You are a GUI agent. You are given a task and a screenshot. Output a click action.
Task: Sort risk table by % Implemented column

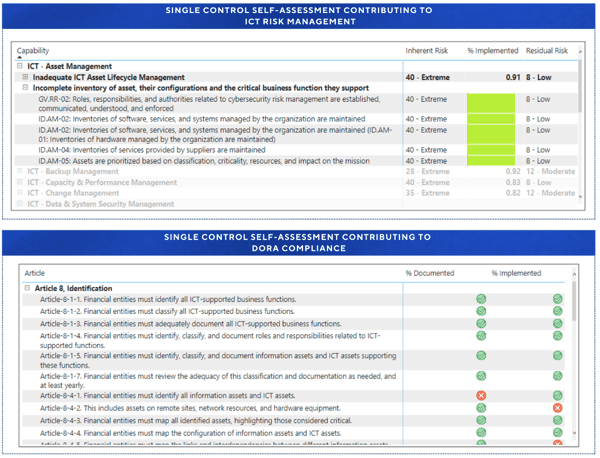coord(492,51)
